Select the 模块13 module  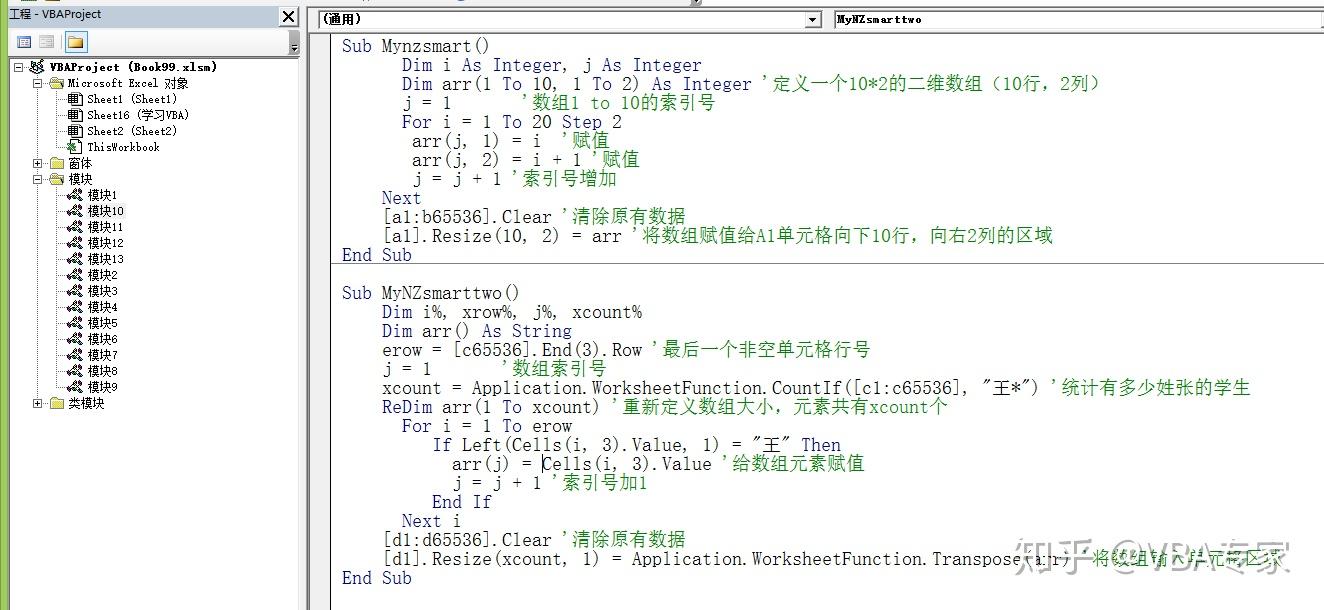point(105,259)
